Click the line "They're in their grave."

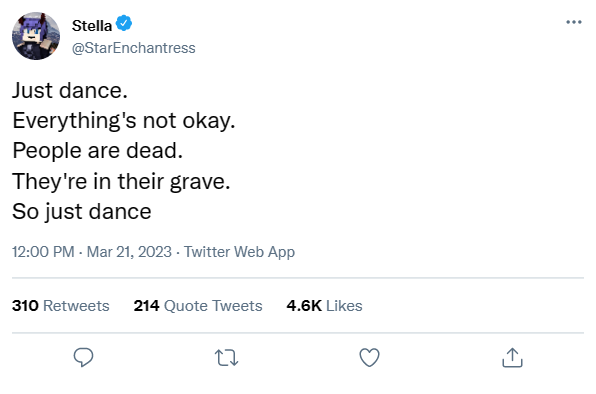[121, 181]
